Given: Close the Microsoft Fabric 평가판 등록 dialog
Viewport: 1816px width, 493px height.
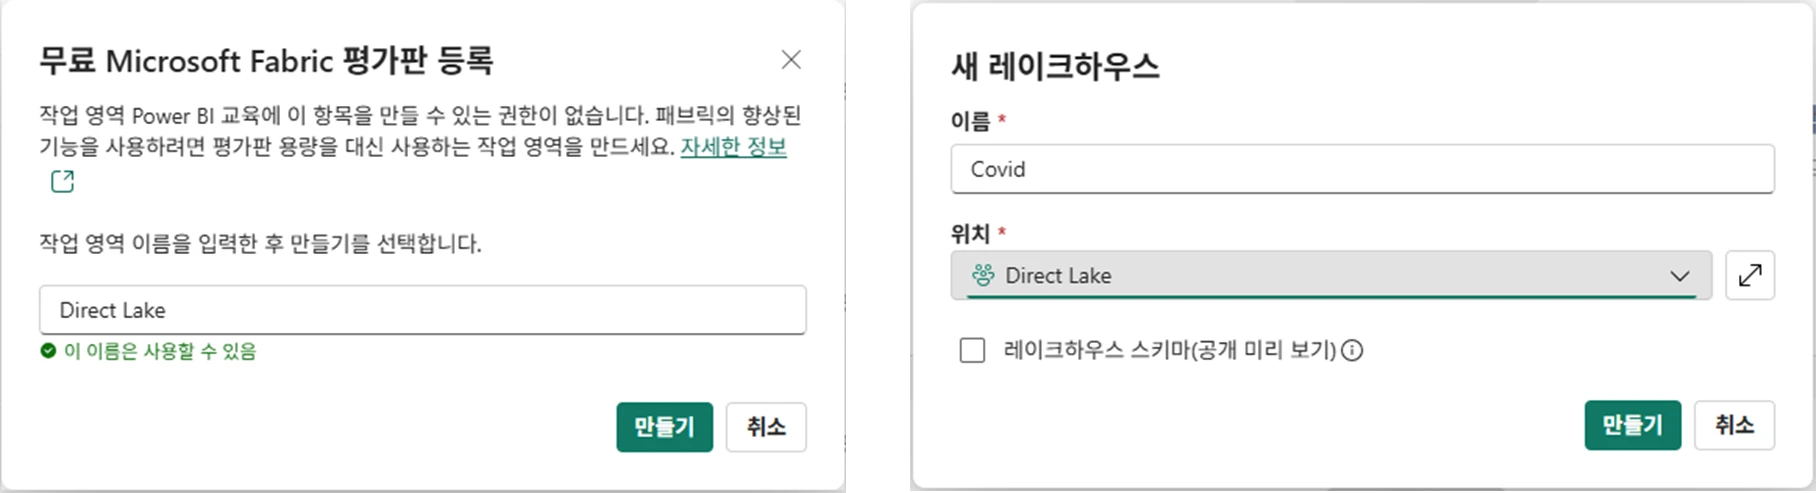Looking at the screenshot, I should pyautogui.click(x=791, y=60).
